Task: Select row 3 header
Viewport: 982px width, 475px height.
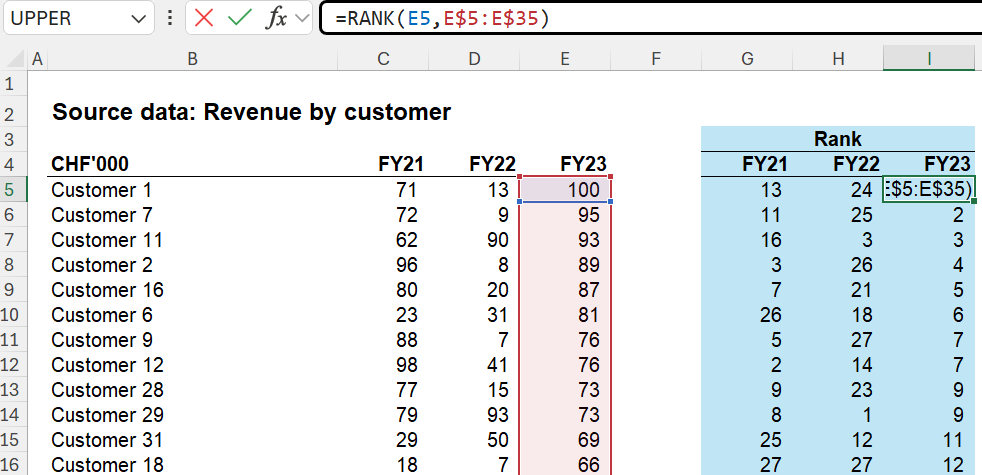Action: (x=14, y=138)
